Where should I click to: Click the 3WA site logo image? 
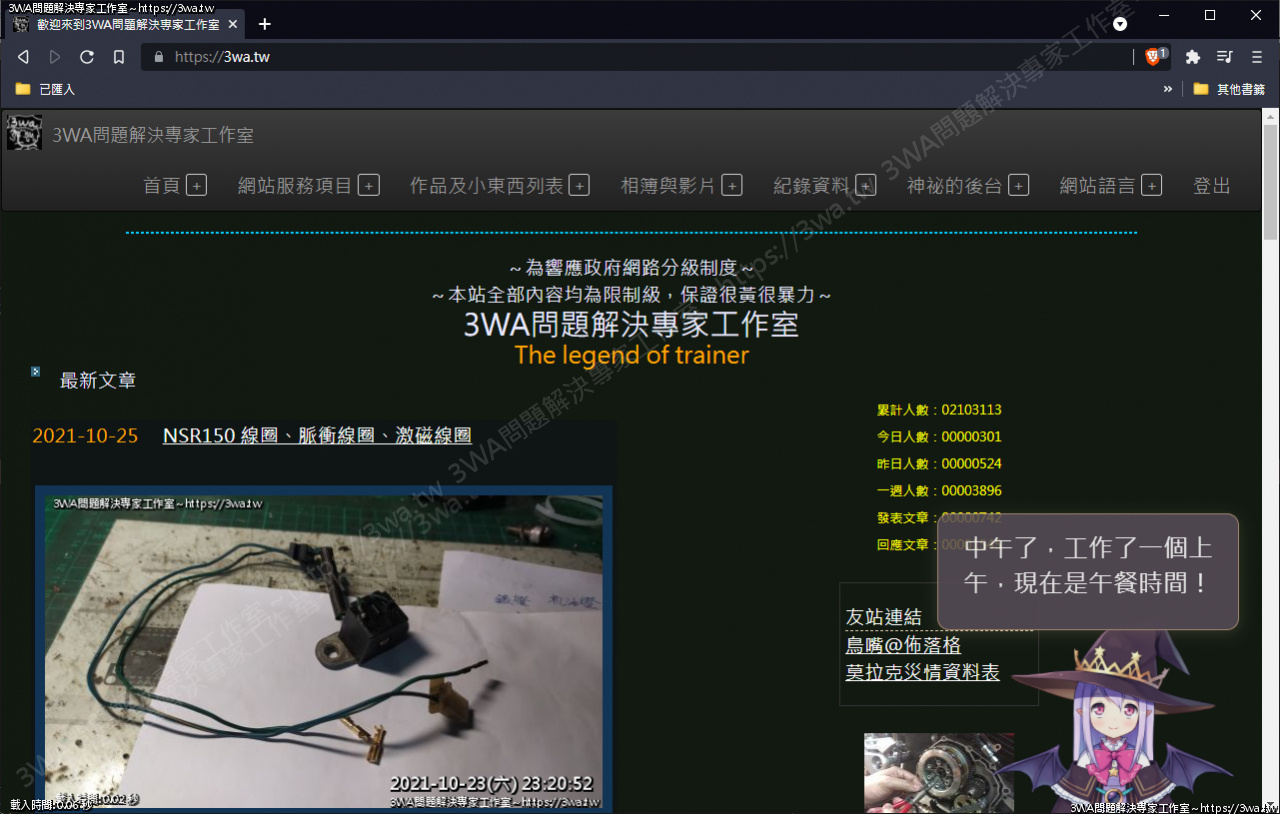(x=24, y=134)
